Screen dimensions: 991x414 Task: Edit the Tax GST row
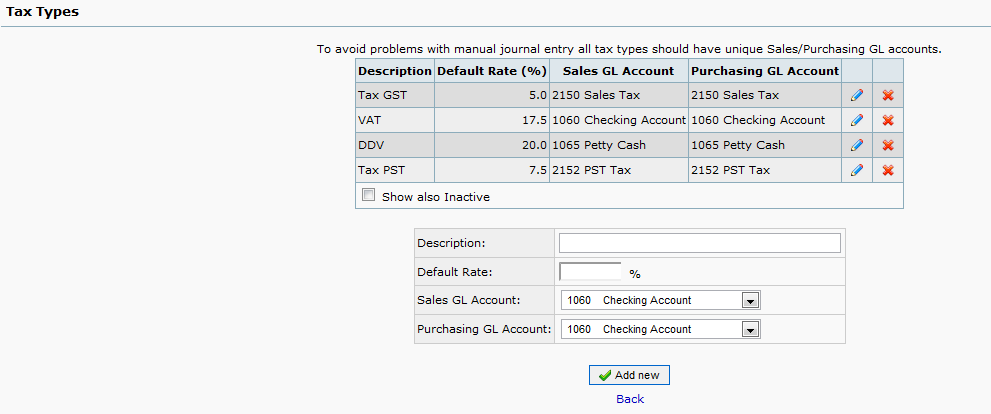856,95
